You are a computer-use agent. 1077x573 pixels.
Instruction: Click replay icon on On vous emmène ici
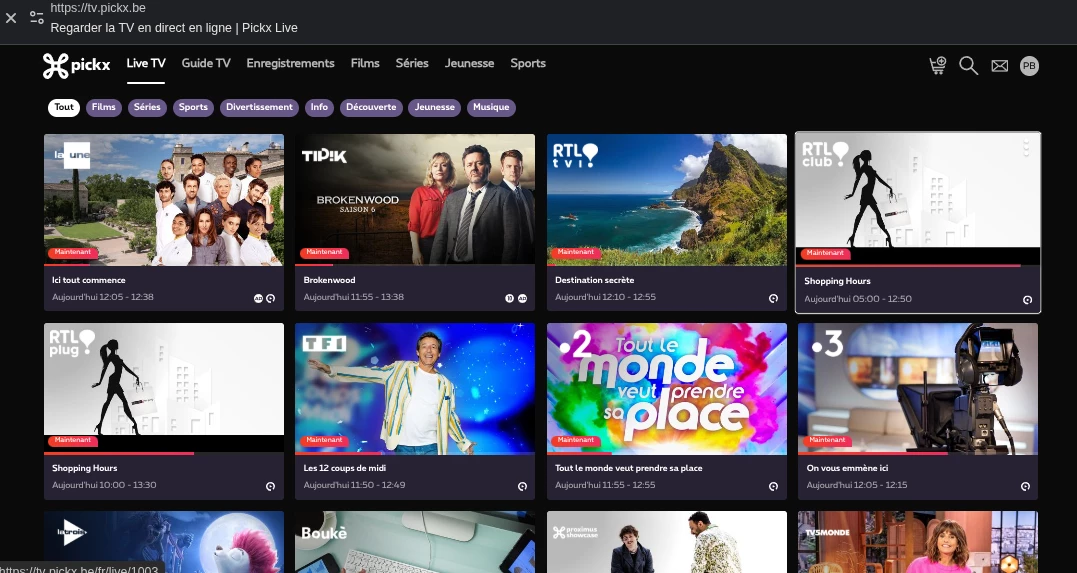[1025, 486]
